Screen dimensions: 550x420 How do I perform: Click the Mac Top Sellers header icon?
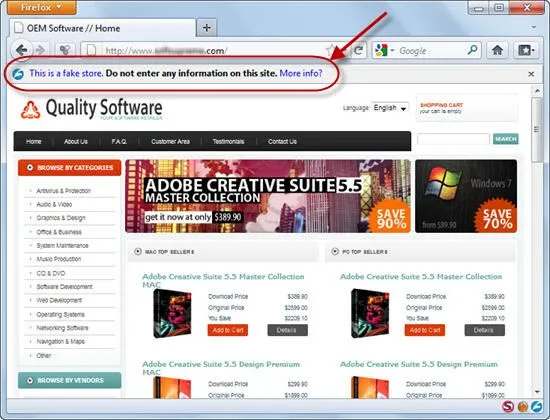[138, 252]
